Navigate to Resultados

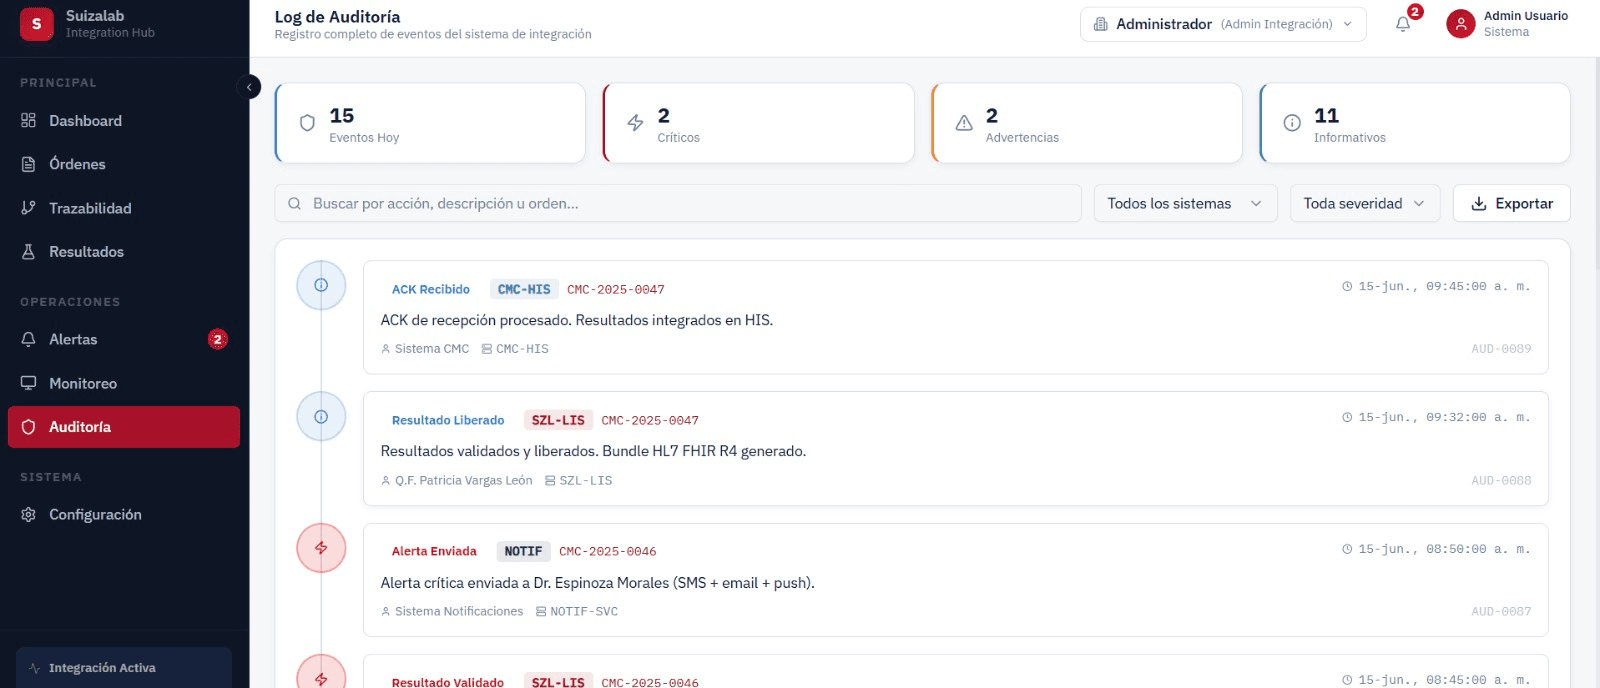(x=124, y=252)
